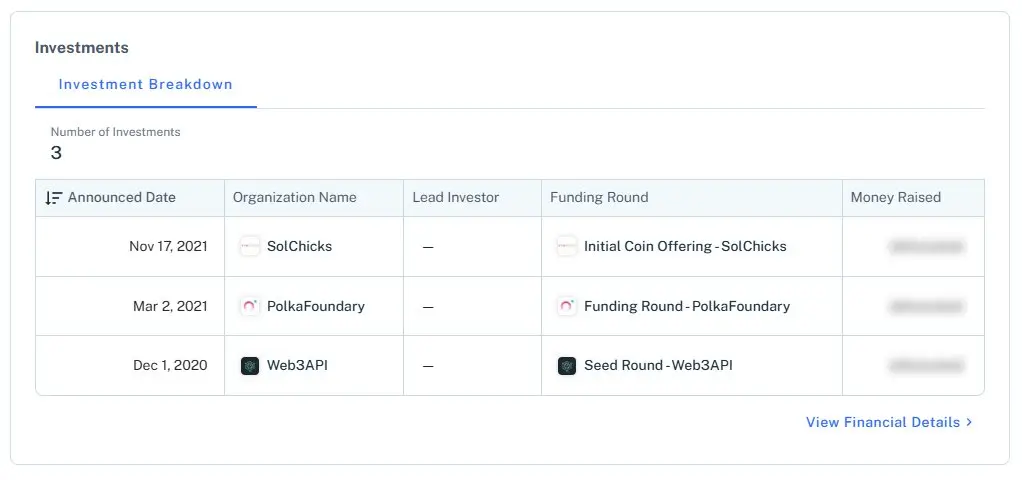Image resolution: width=1022 pixels, height=480 pixels.
Task: Open the SolChicks organization link
Action: click(x=299, y=247)
